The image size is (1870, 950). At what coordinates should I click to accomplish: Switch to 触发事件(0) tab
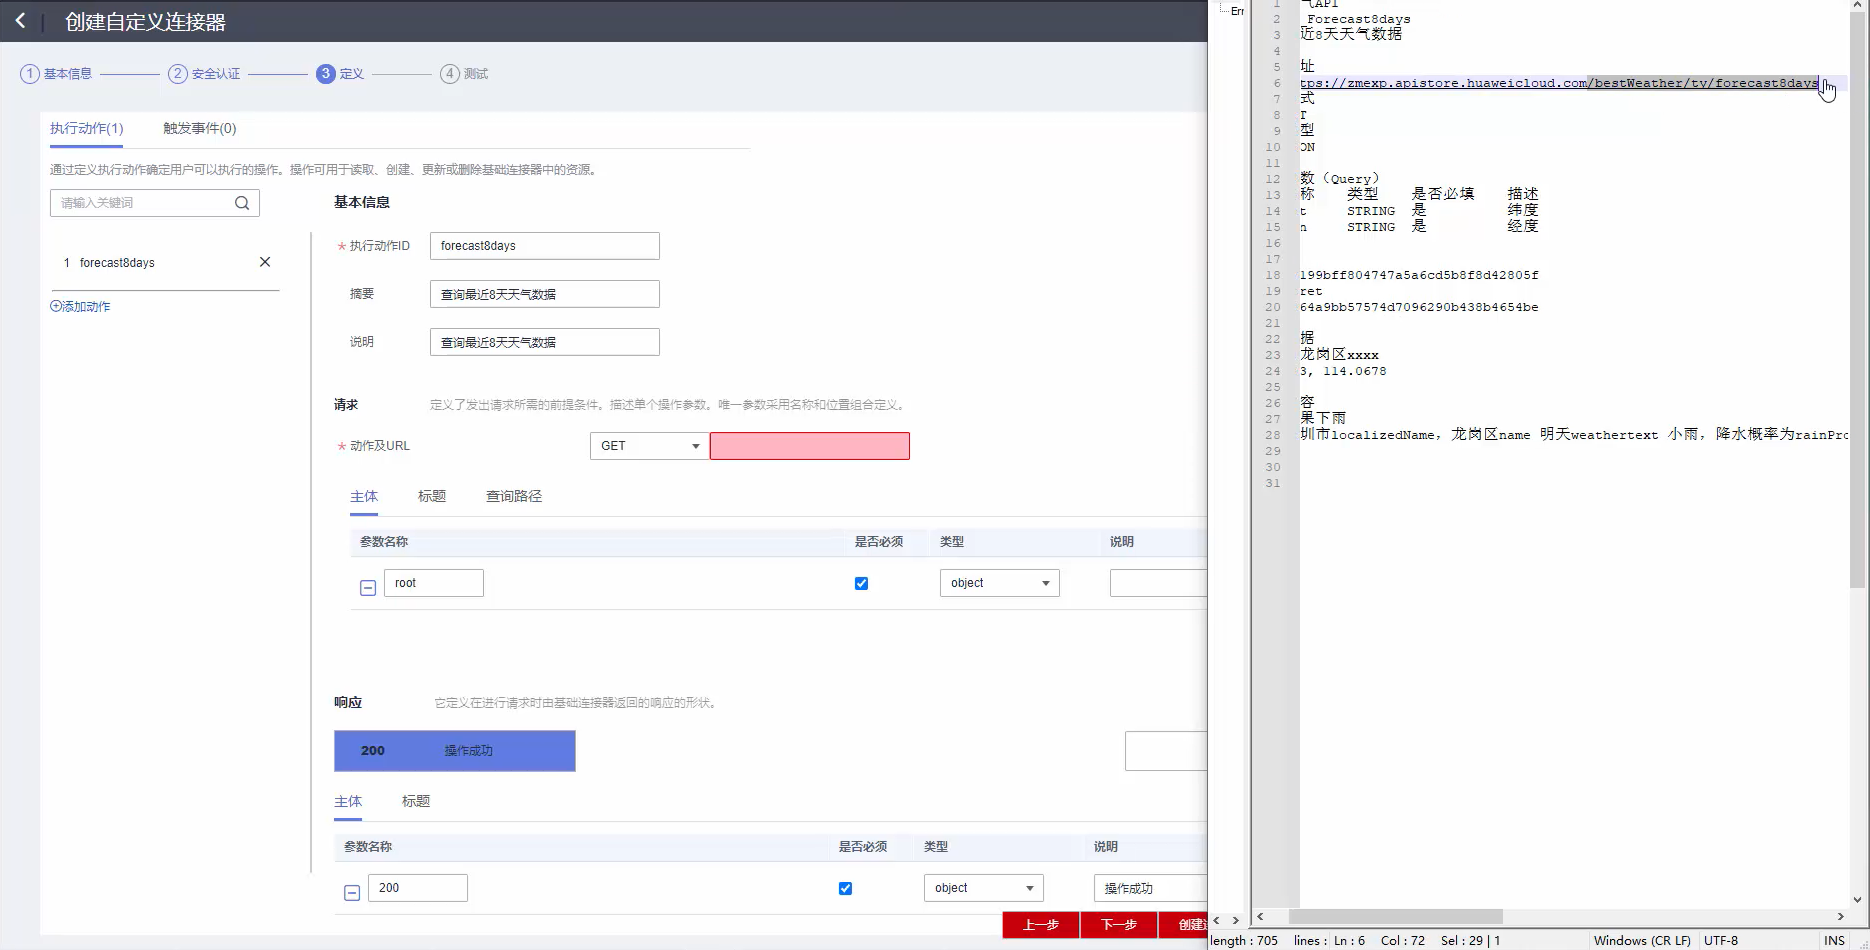pyautogui.click(x=200, y=129)
